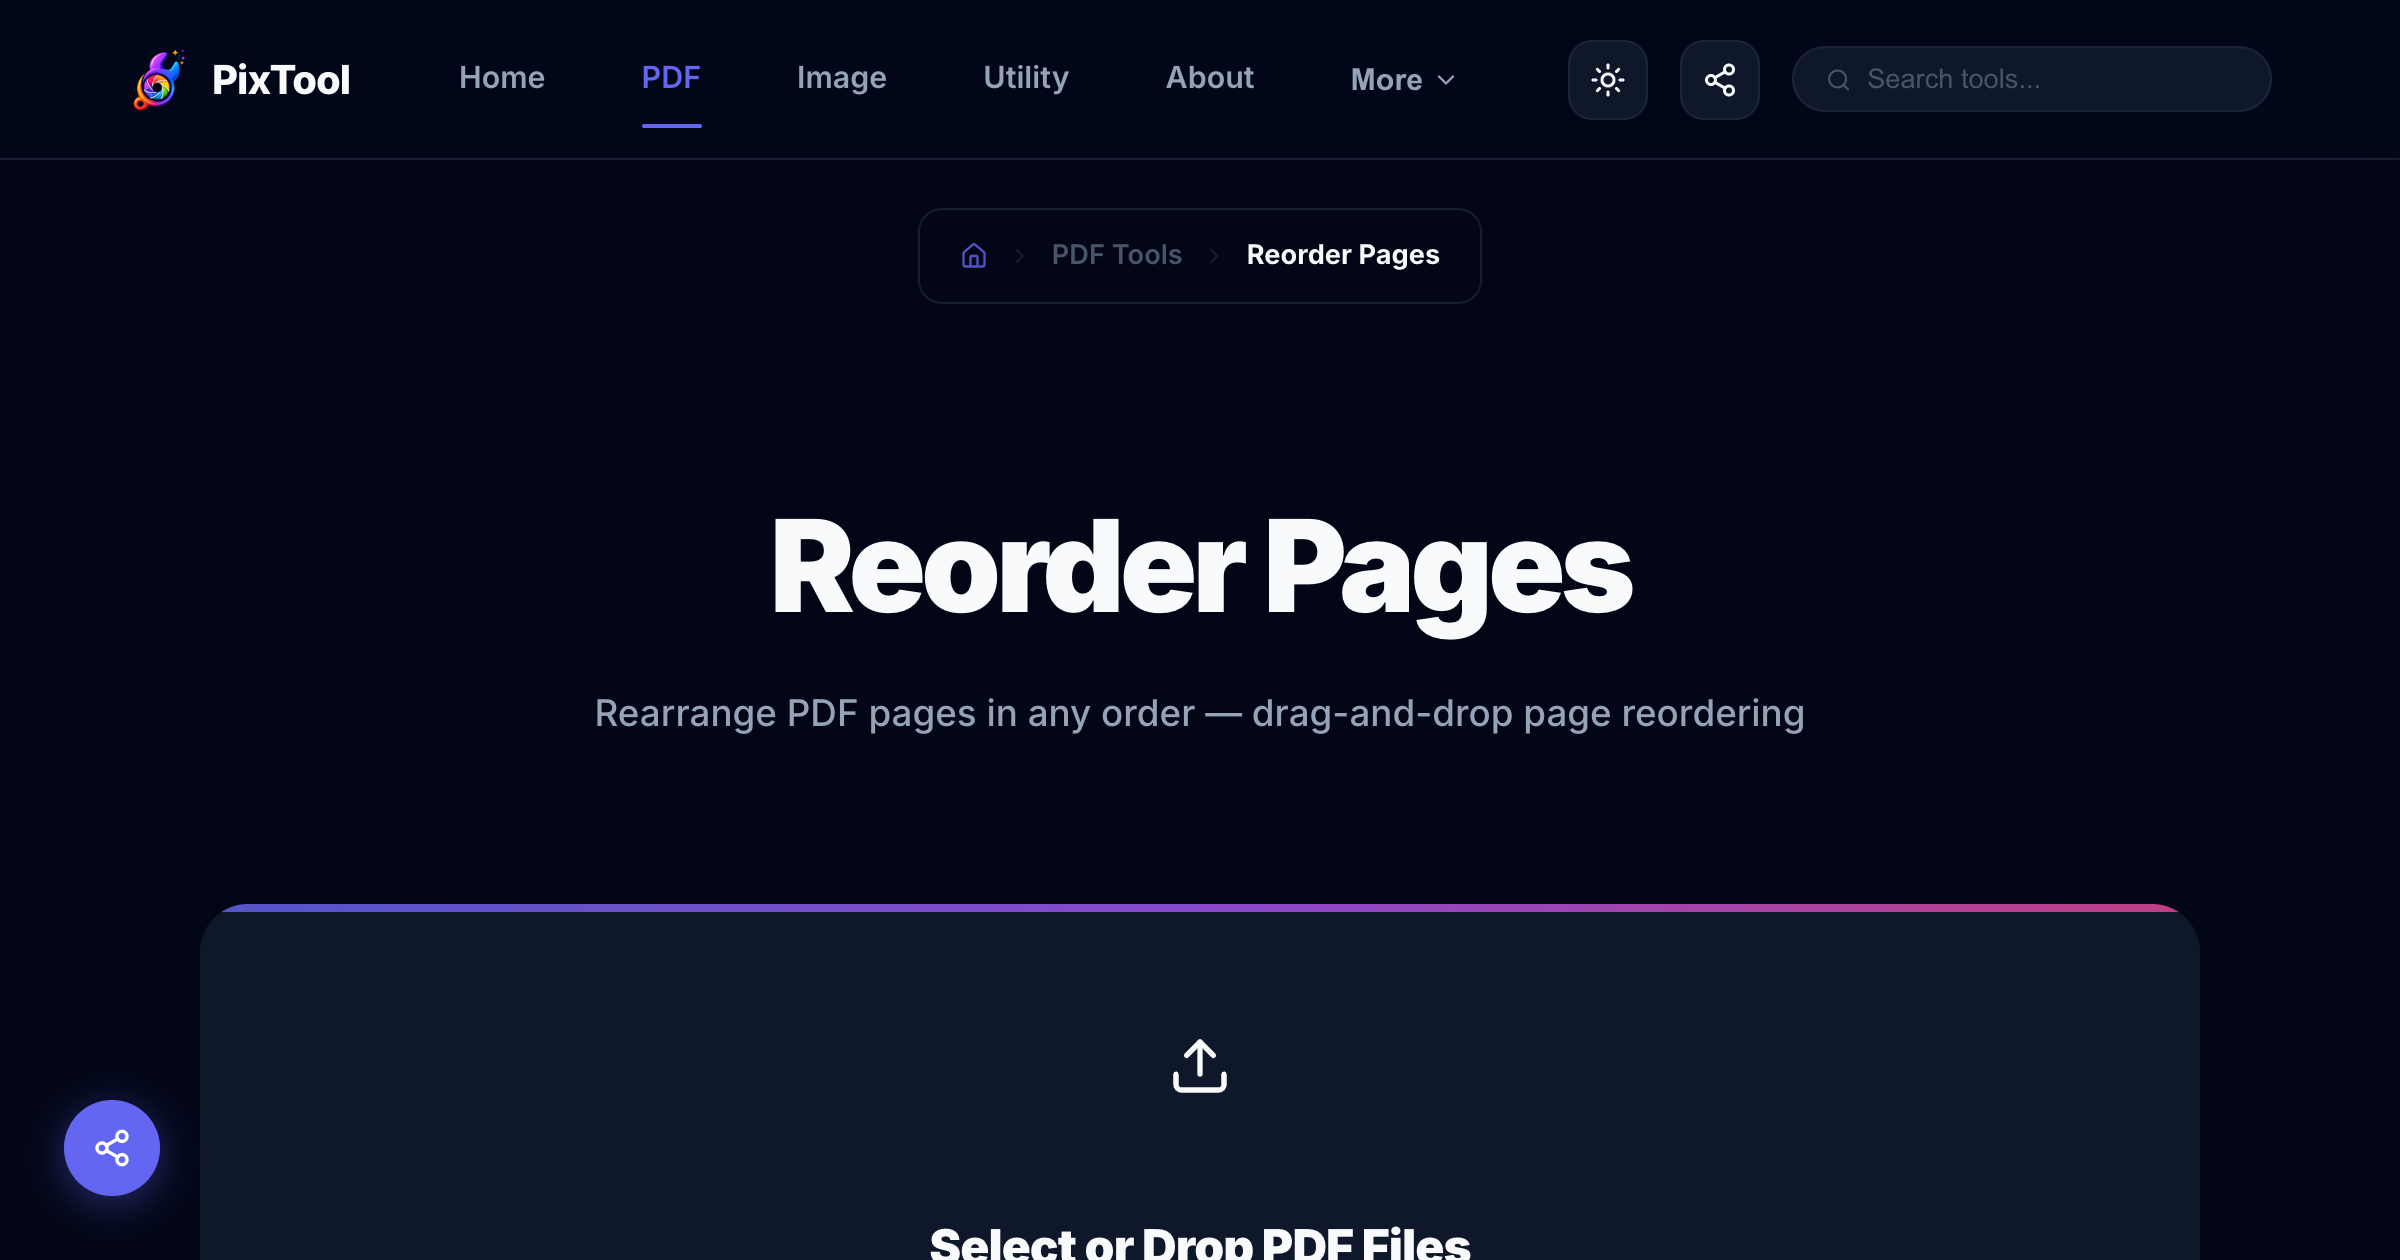Click the magnifier icon in search box
Screen dimensions: 2400x1260
pyautogui.click(x=1838, y=80)
